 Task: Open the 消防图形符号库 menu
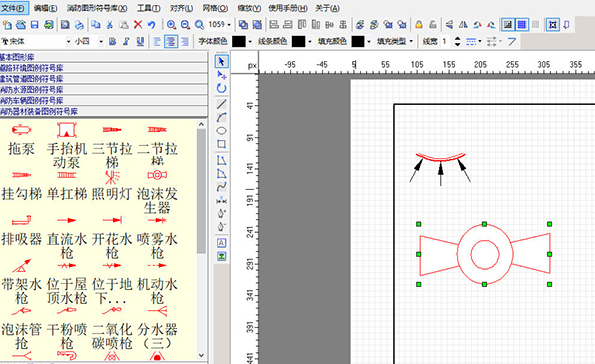click(97, 8)
